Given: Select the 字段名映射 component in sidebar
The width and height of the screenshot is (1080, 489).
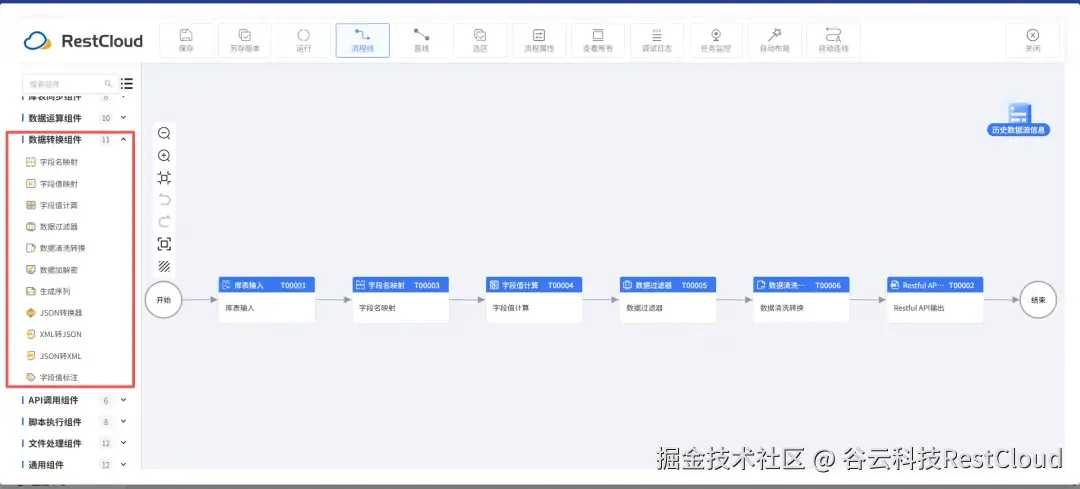Looking at the screenshot, I should coord(52,163).
